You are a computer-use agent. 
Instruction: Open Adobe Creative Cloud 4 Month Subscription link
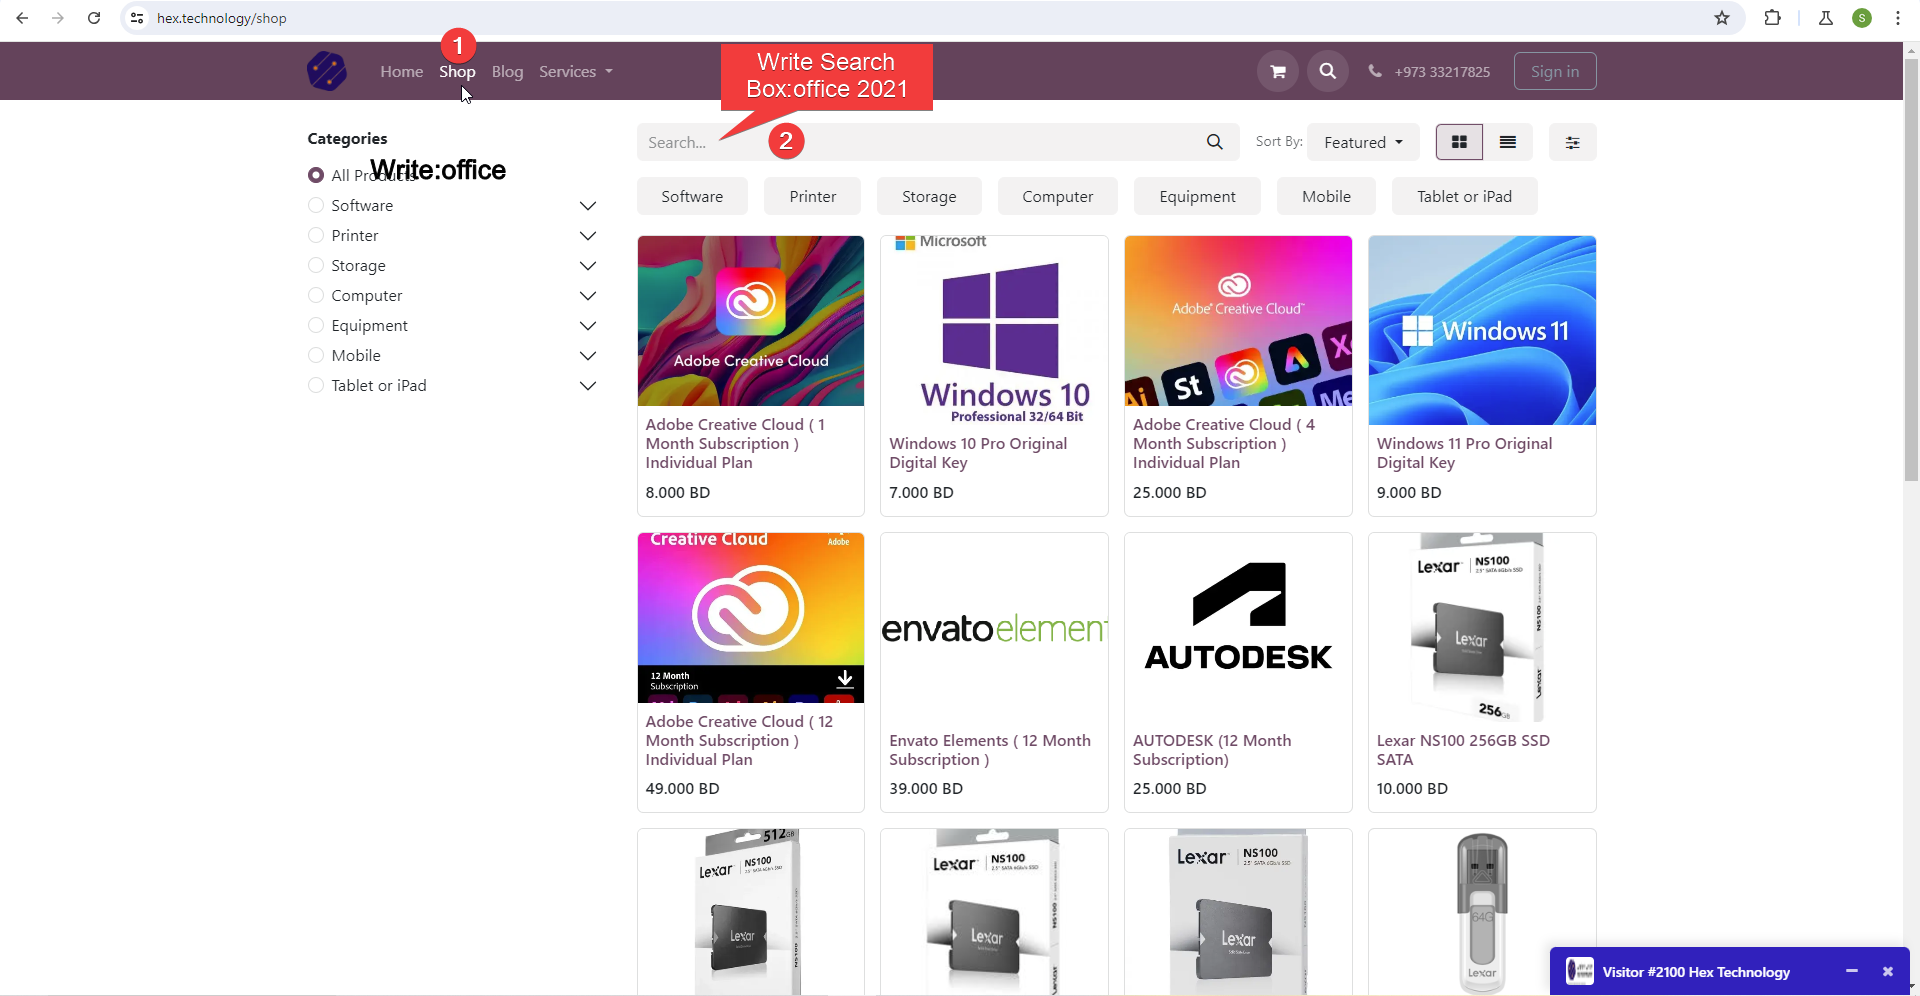[x=1224, y=443]
